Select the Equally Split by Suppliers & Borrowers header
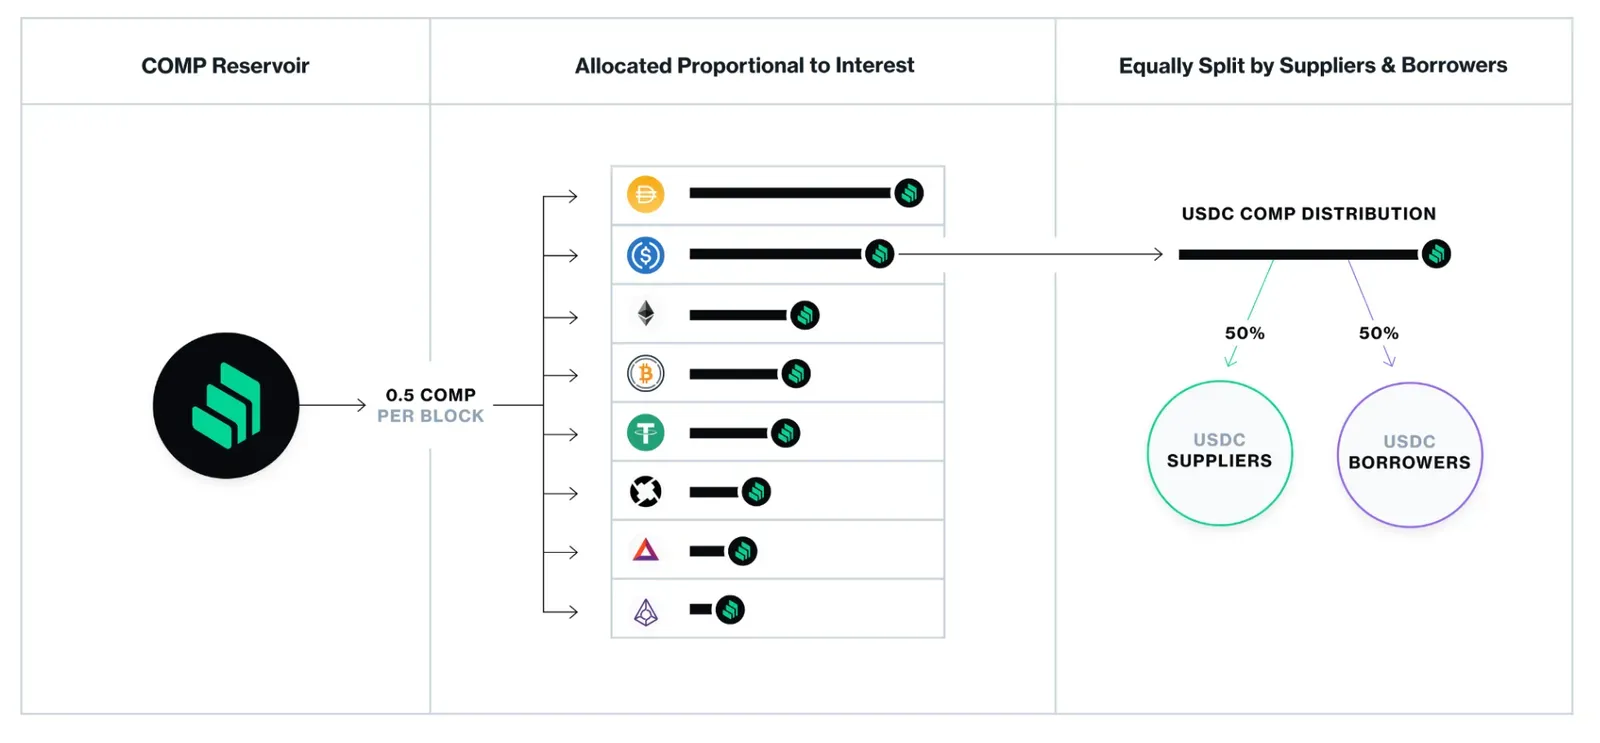1600x743 pixels. tap(1313, 66)
